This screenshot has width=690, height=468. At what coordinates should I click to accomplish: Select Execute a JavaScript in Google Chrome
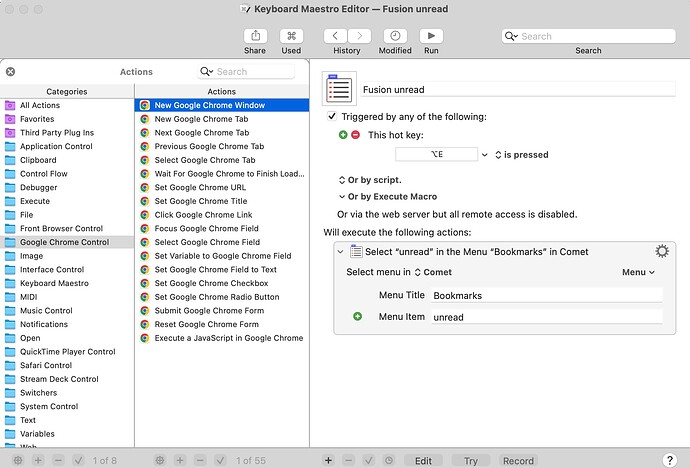coord(222,338)
